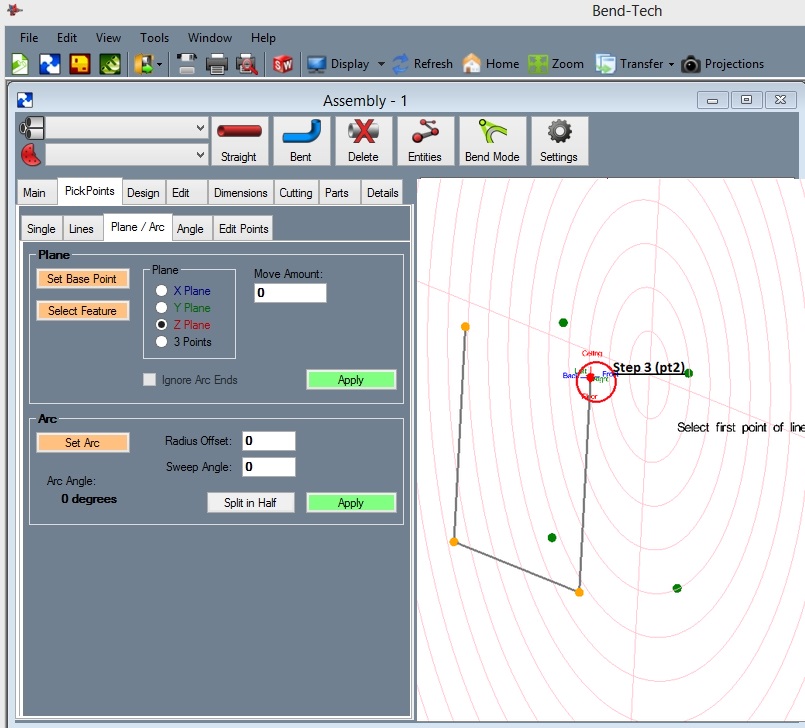This screenshot has width=805, height=728.
Task: Click Apply in the Arc group
Action: [351, 503]
